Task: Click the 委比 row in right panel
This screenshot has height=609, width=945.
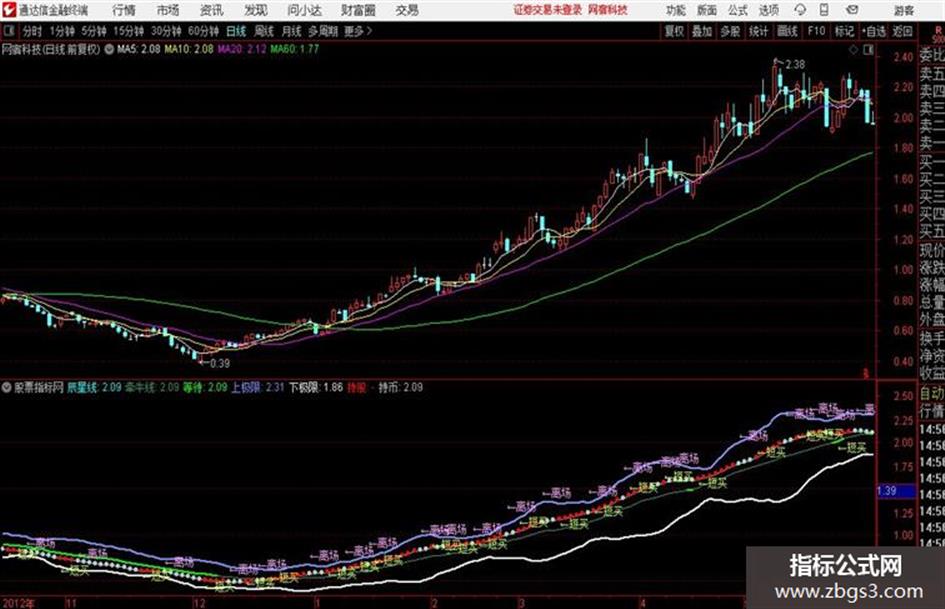Action: tap(932, 56)
